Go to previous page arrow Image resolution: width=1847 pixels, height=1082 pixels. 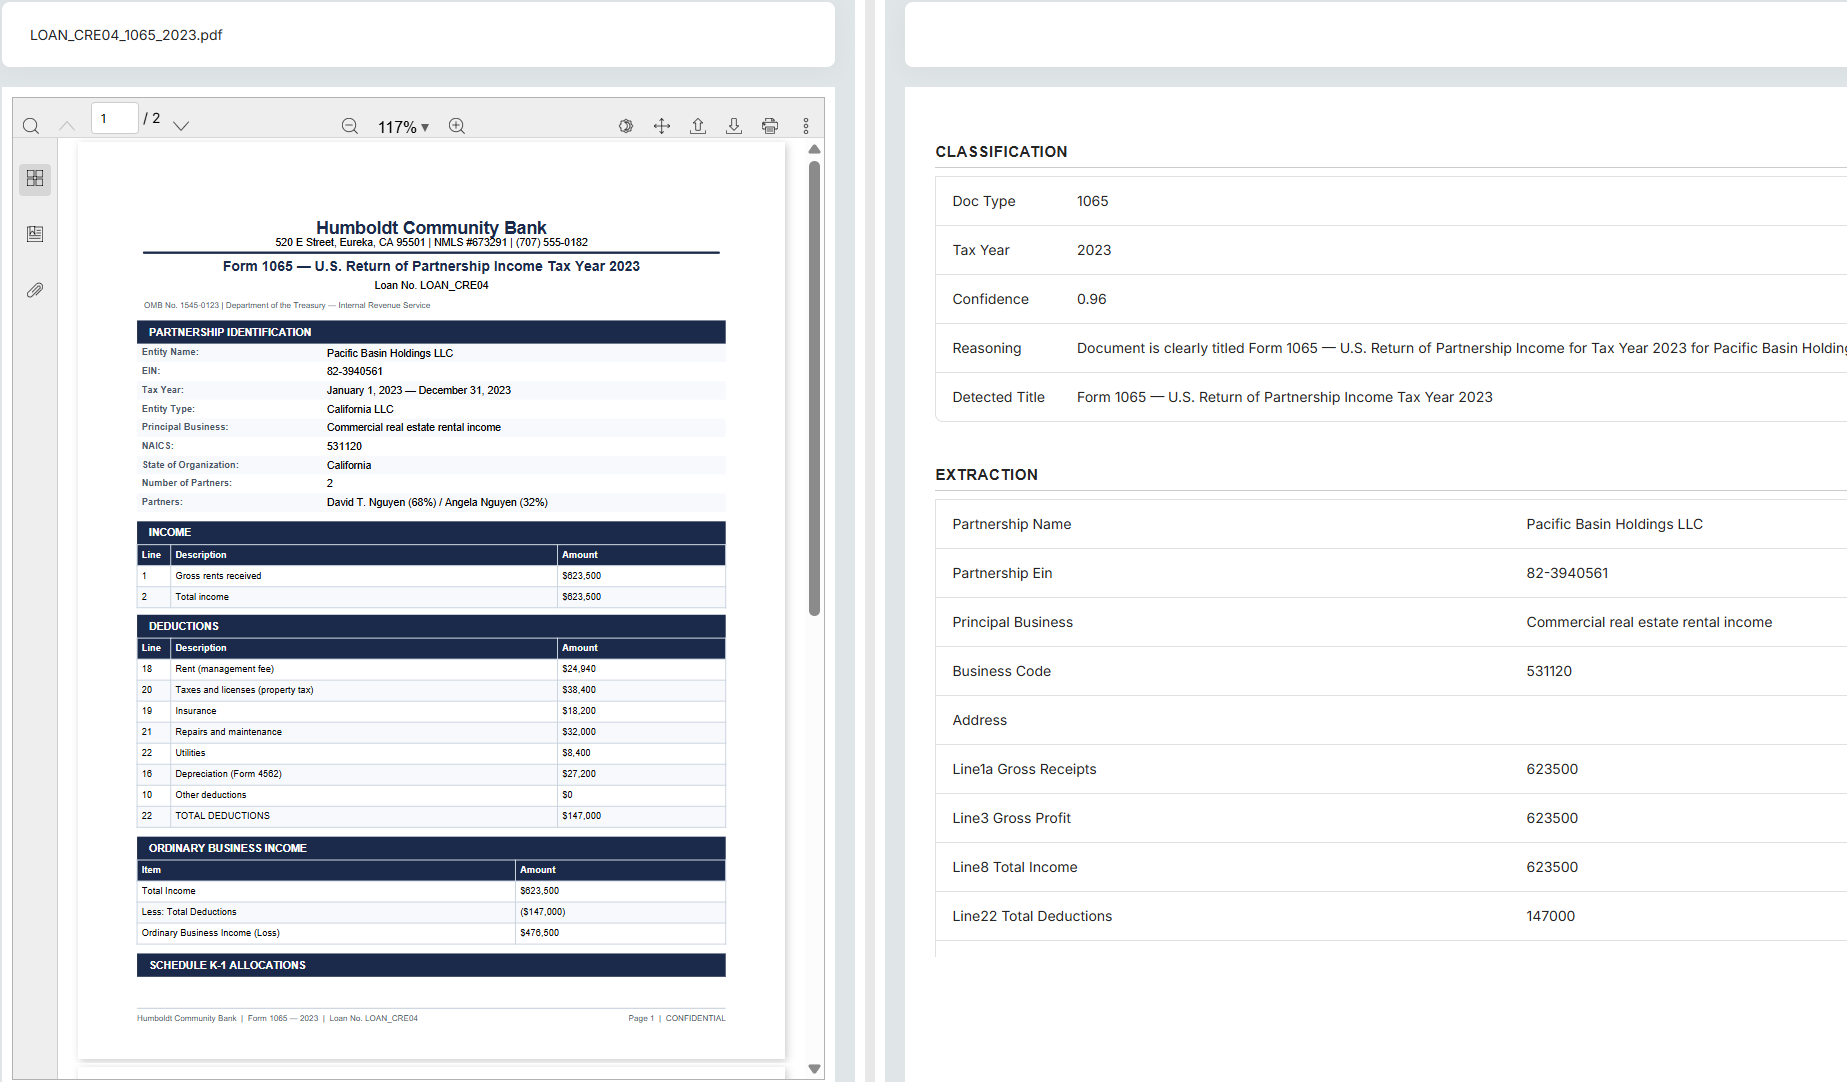tap(67, 126)
